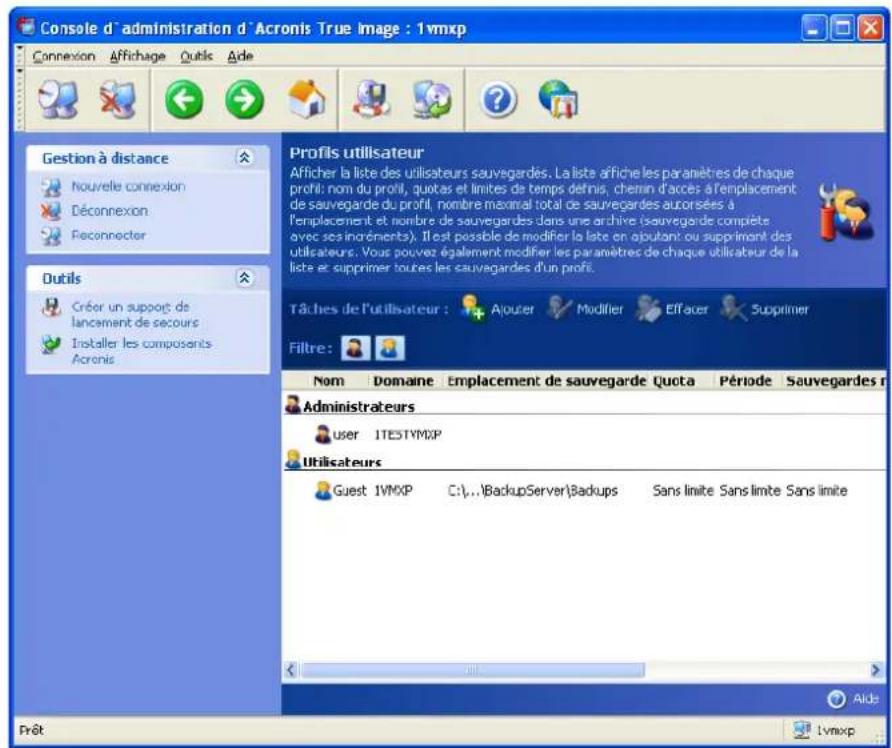The image size is (892, 748).
Task: Click the Reconnecter sidebar icon
Action: 51,235
